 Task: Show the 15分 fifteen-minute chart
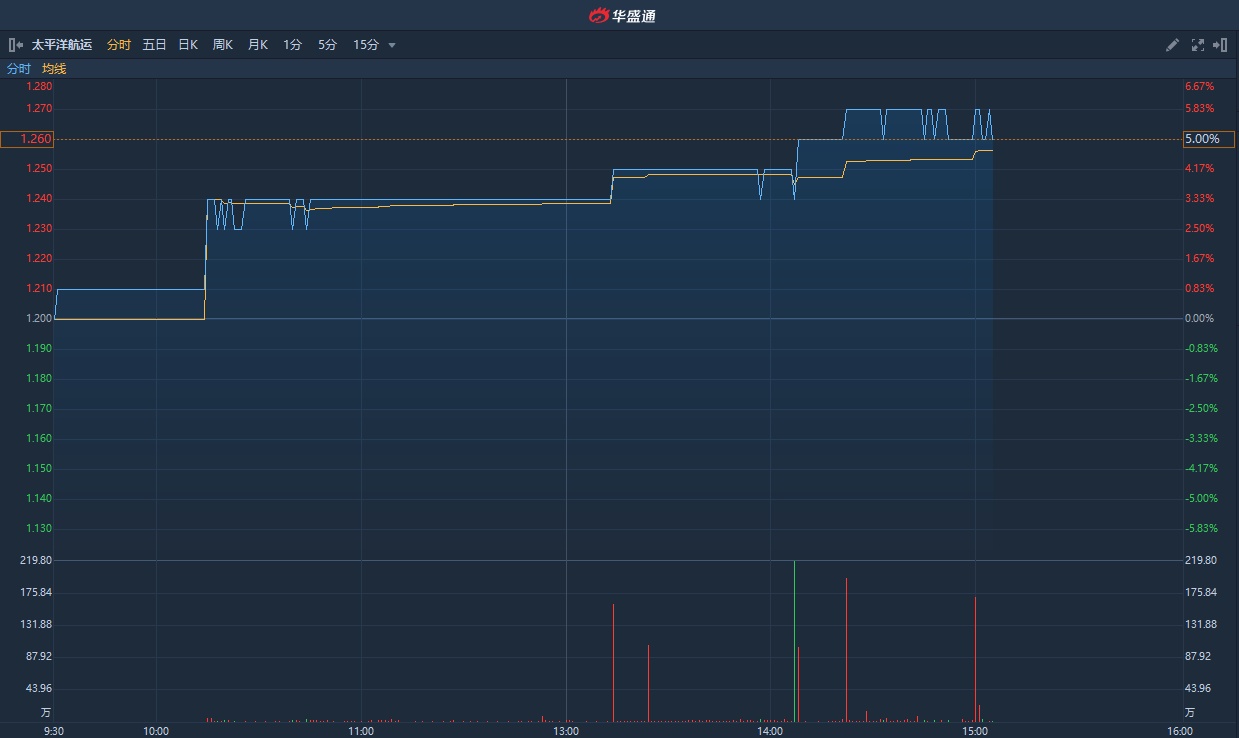click(365, 45)
